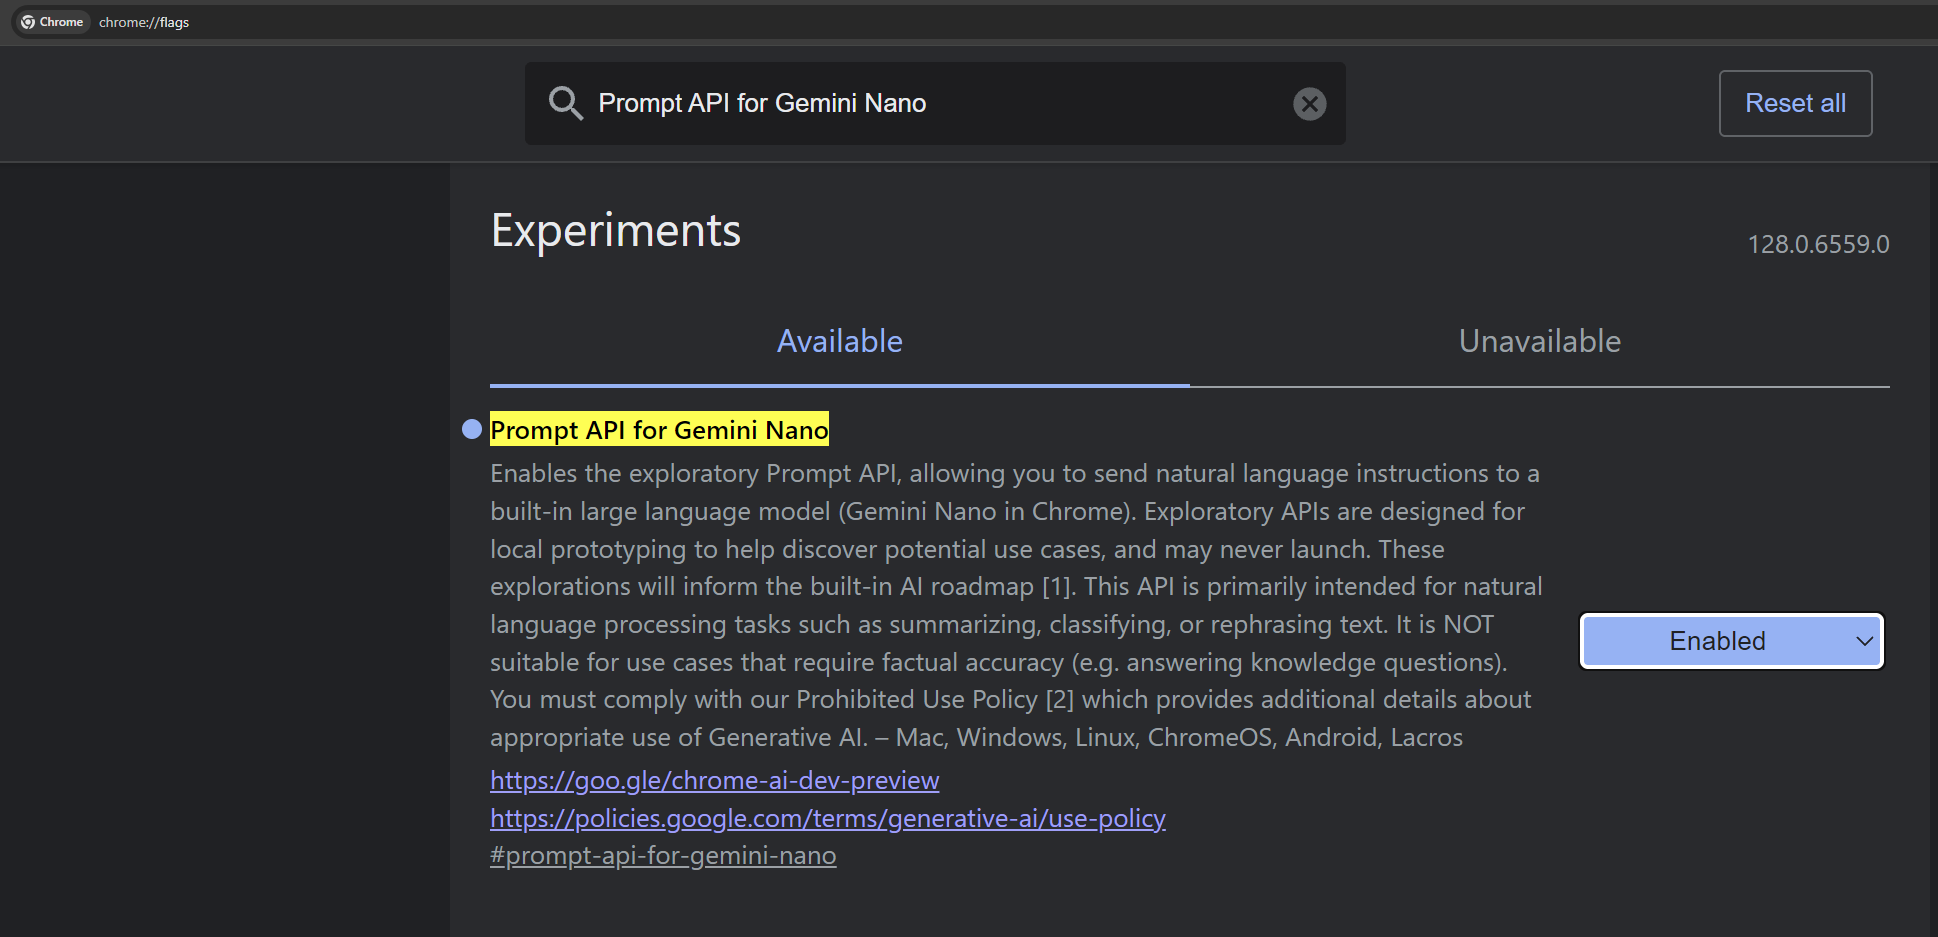Screen dimensions: 1938x937
Task: Visit the generative-ai use-policy link
Action: click(827, 818)
